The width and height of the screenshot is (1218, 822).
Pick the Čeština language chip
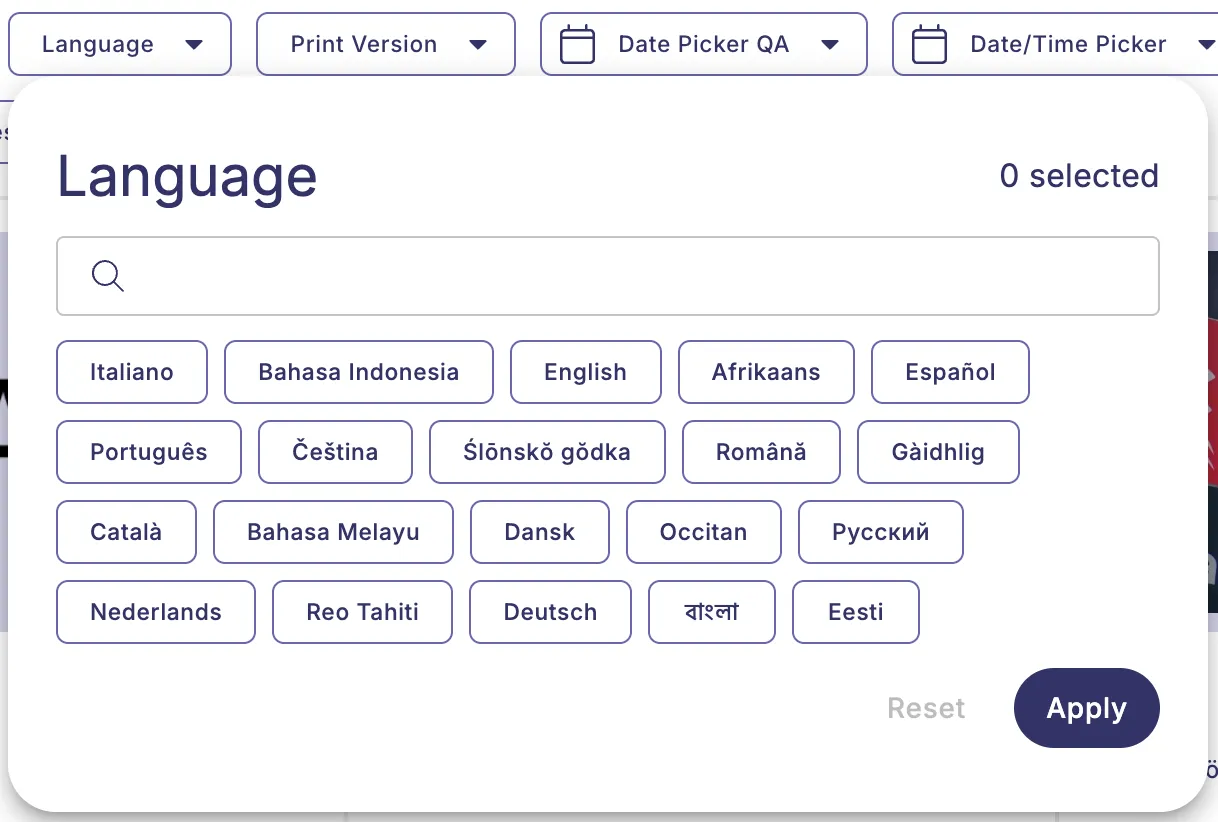click(x=335, y=452)
